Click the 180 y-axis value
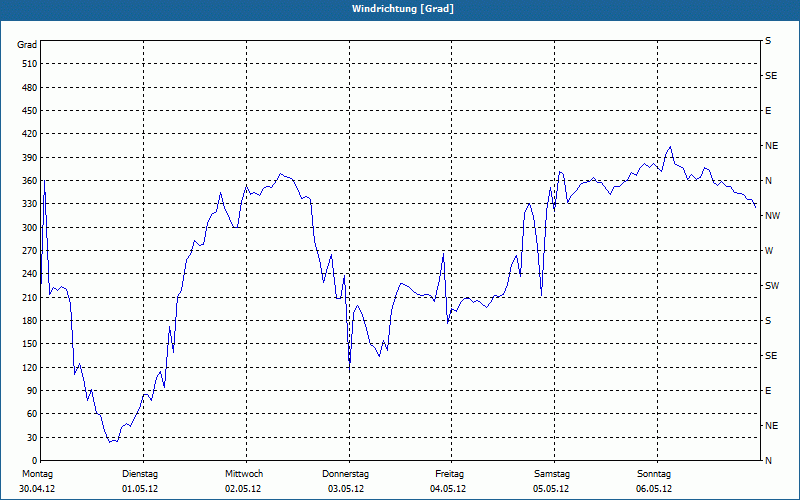The image size is (800, 500). point(30,321)
